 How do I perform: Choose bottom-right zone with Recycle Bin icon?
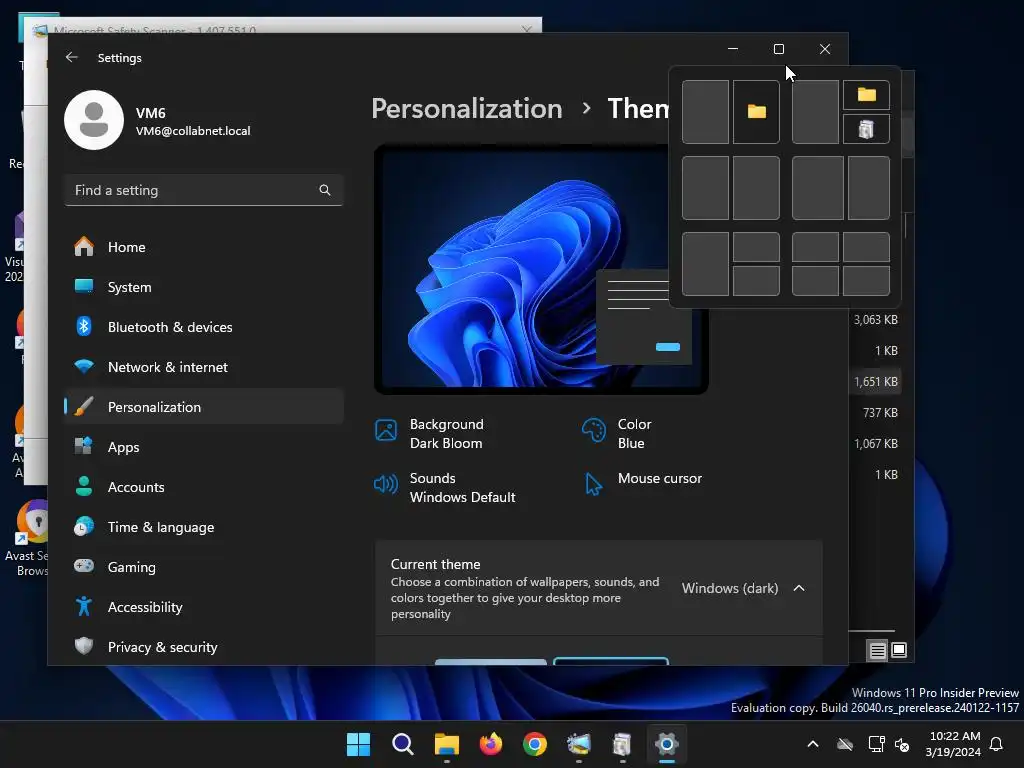[866, 129]
